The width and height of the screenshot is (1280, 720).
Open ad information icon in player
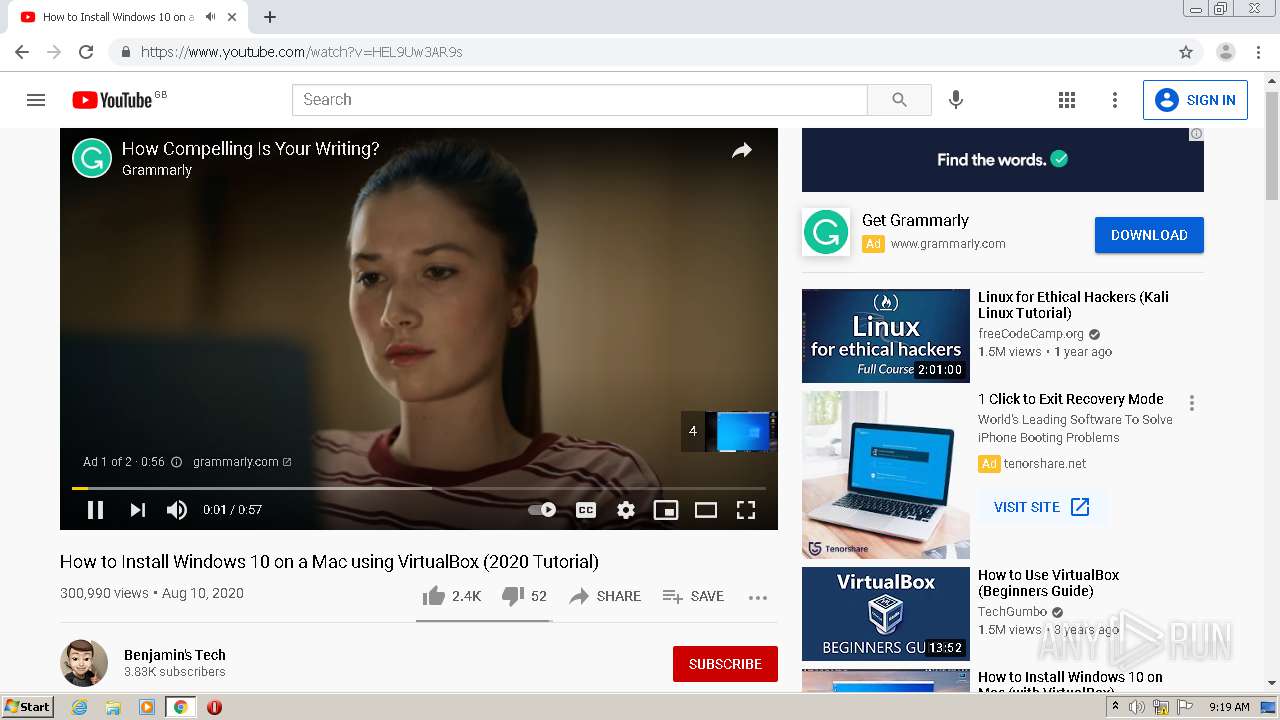pyautogui.click(x=176, y=462)
